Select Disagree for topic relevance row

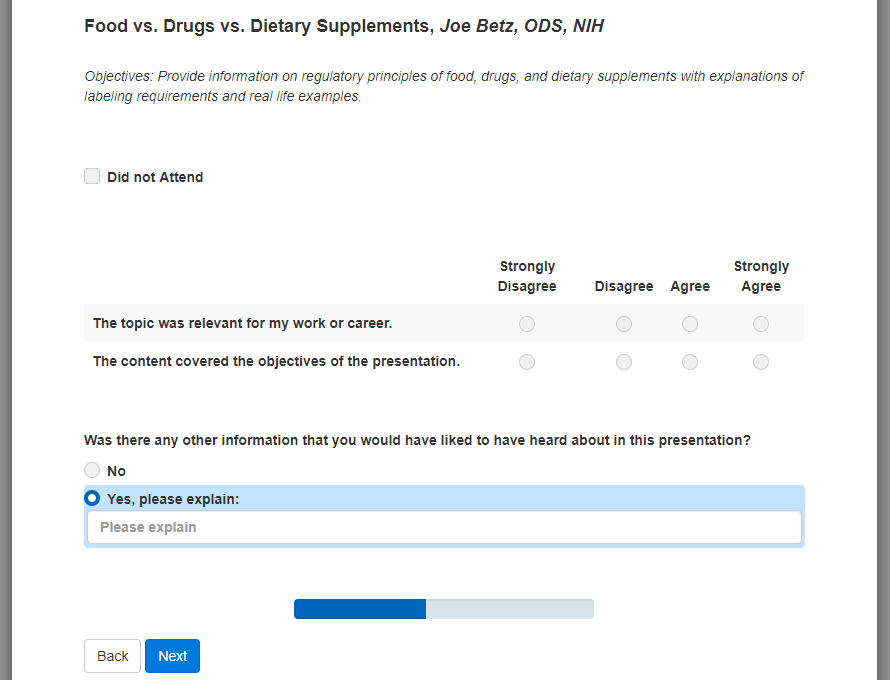tap(624, 324)
